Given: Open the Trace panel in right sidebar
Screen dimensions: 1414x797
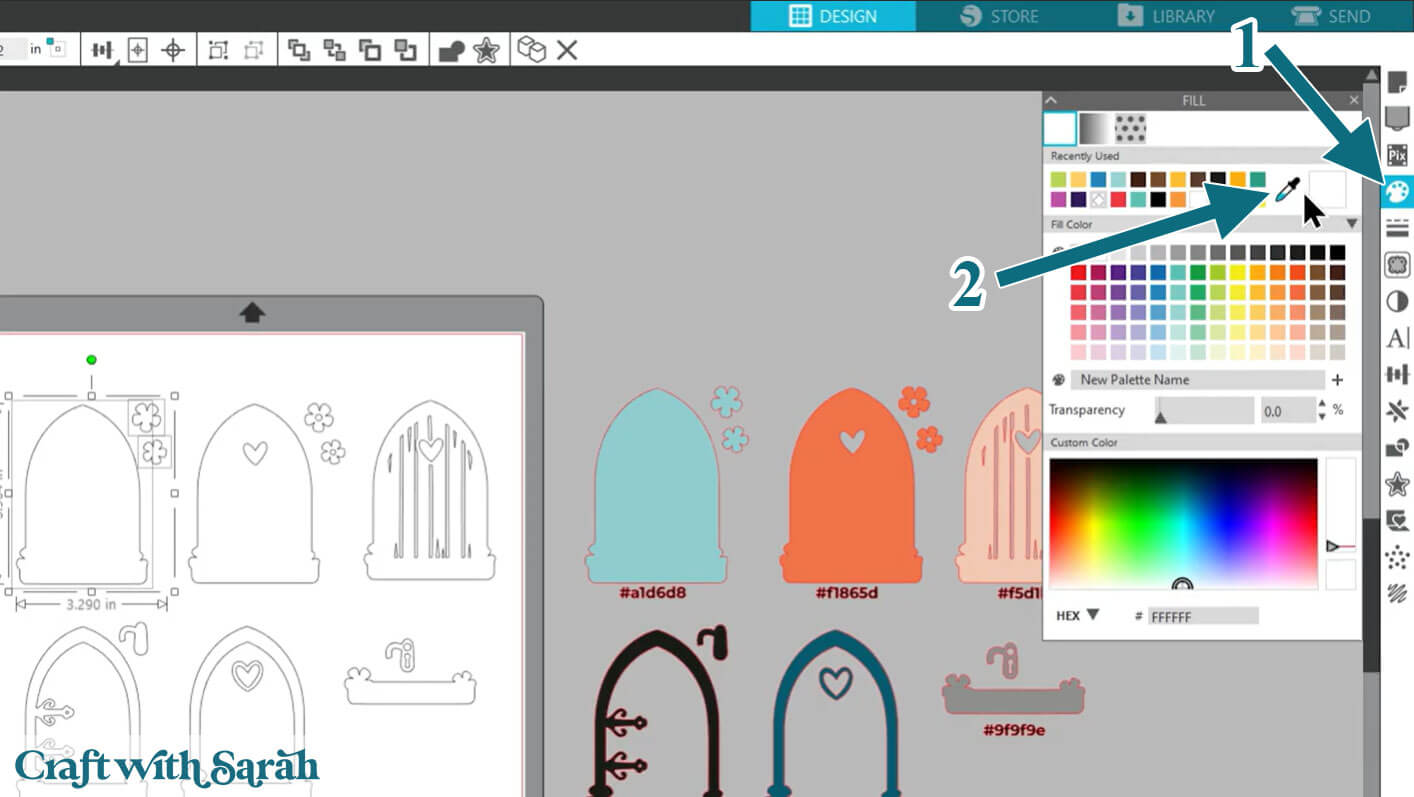Looking at the screenshot, I should coord(1397,265).
